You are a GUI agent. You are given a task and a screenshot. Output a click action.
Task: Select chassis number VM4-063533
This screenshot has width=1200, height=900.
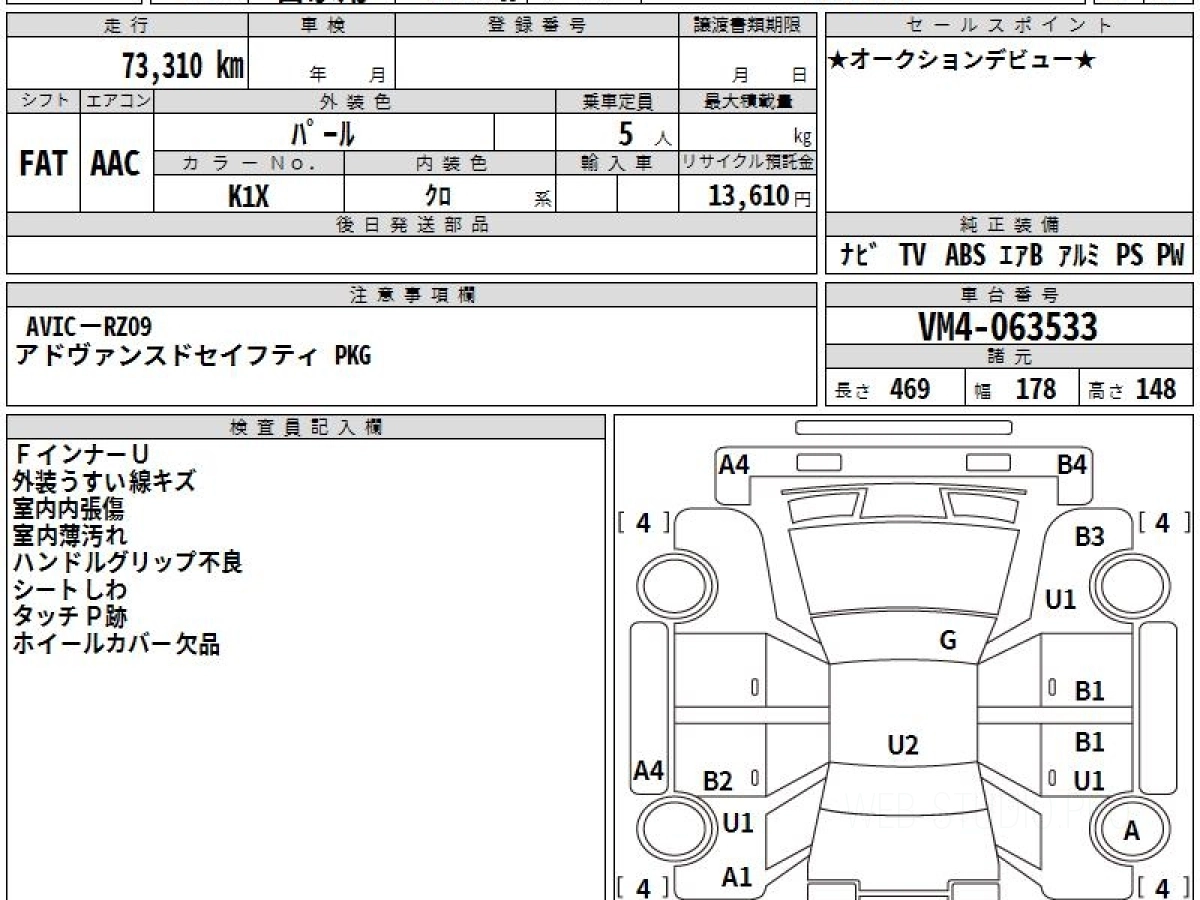pyautogui.click(x=1008, y=327)
